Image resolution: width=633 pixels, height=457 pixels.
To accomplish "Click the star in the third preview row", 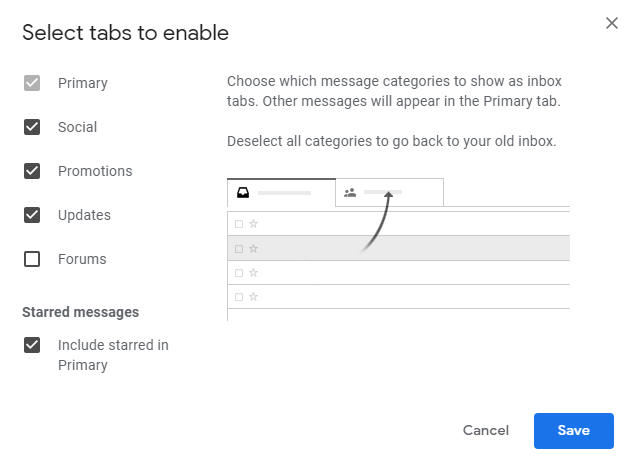I will (254, 272).
